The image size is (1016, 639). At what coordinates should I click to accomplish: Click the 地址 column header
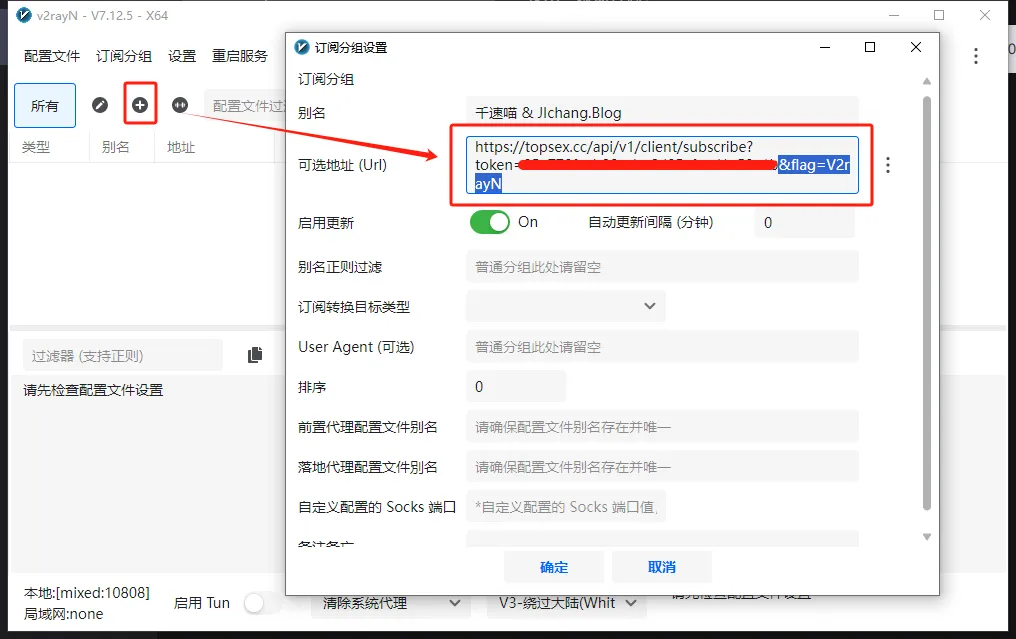181,147
